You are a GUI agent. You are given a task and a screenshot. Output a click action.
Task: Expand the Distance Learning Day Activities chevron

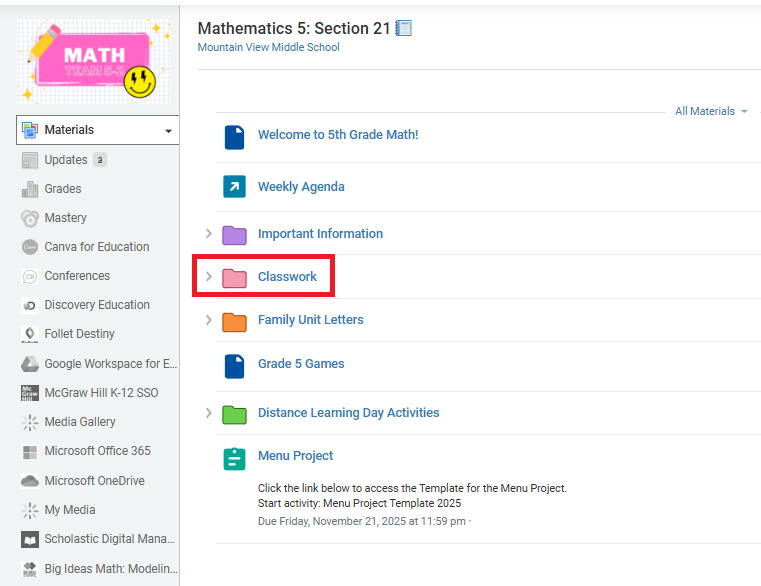[209, 413]
